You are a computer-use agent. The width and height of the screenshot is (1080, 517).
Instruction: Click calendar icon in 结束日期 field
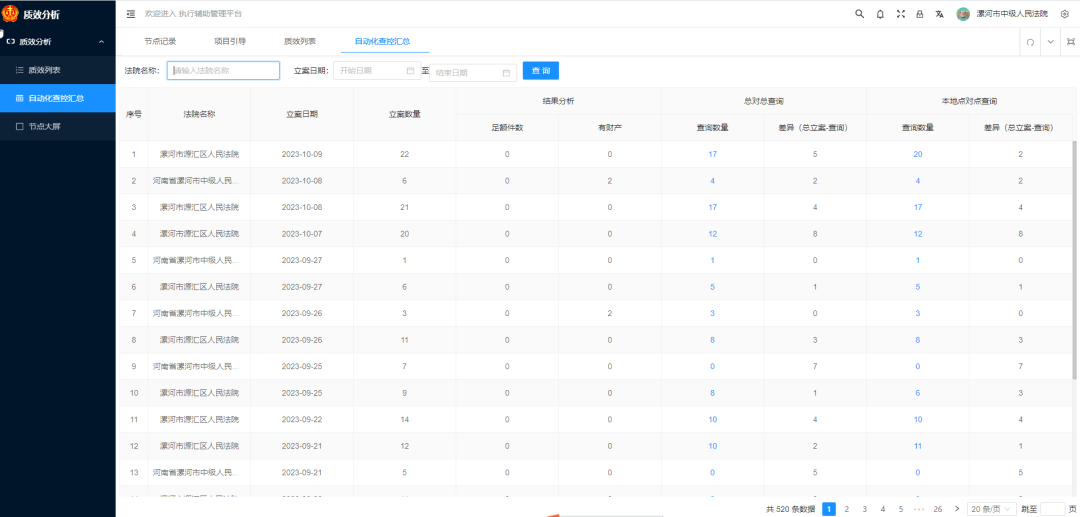click(506, 72)
